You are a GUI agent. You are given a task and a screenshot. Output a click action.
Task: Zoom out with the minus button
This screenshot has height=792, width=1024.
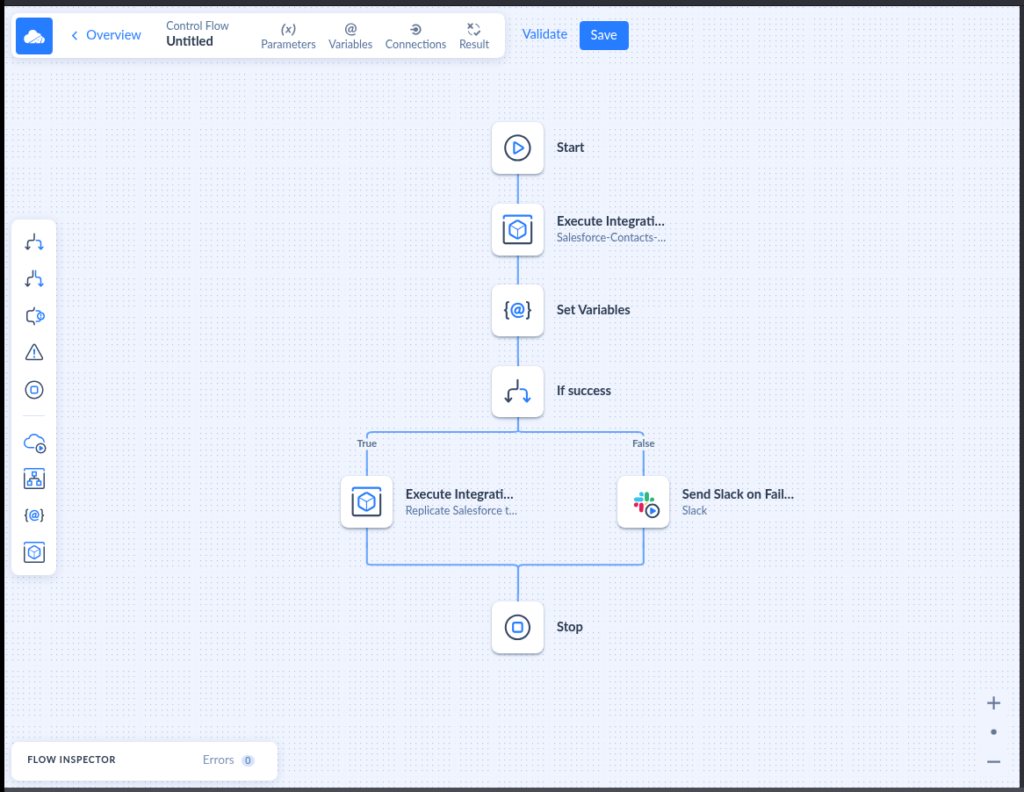tap(993, 761)
